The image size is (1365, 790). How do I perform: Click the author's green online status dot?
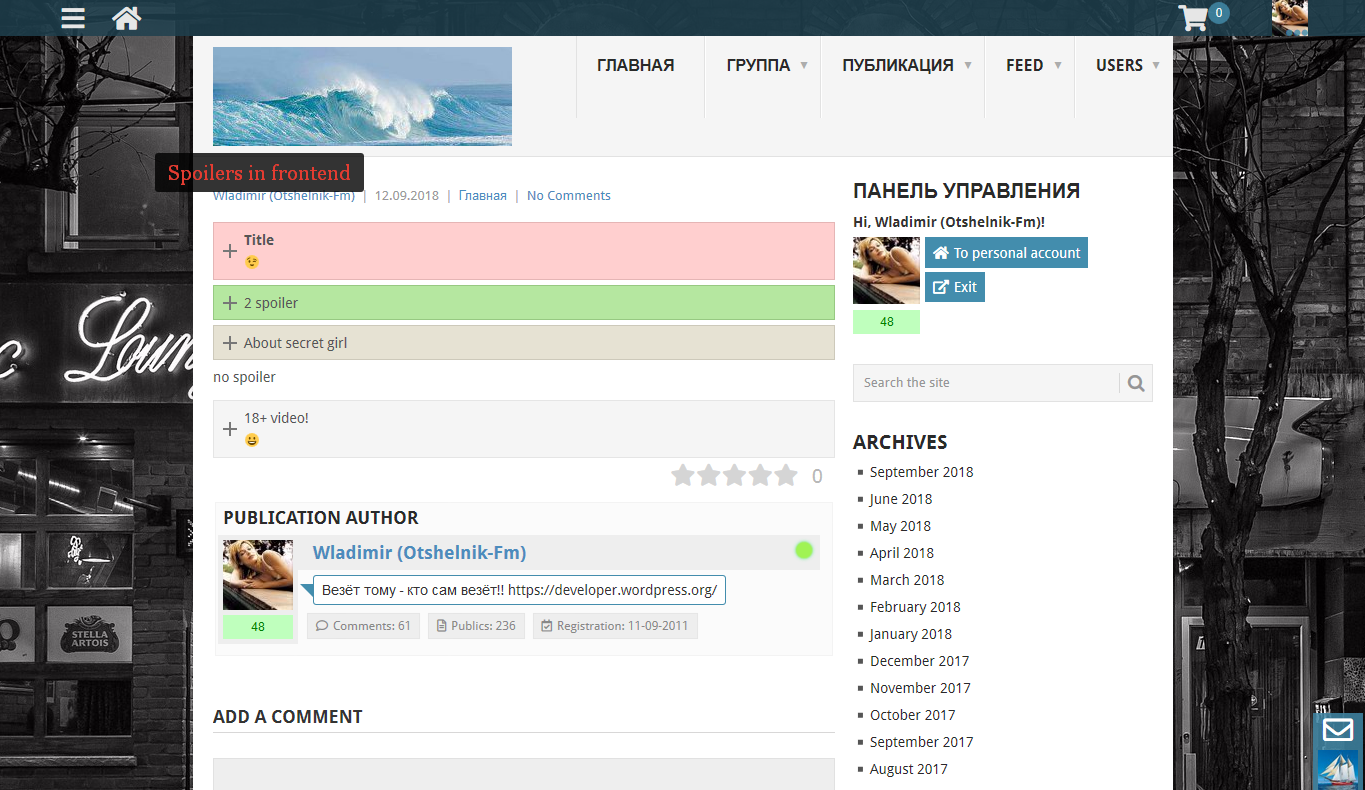tap(804, 550)
